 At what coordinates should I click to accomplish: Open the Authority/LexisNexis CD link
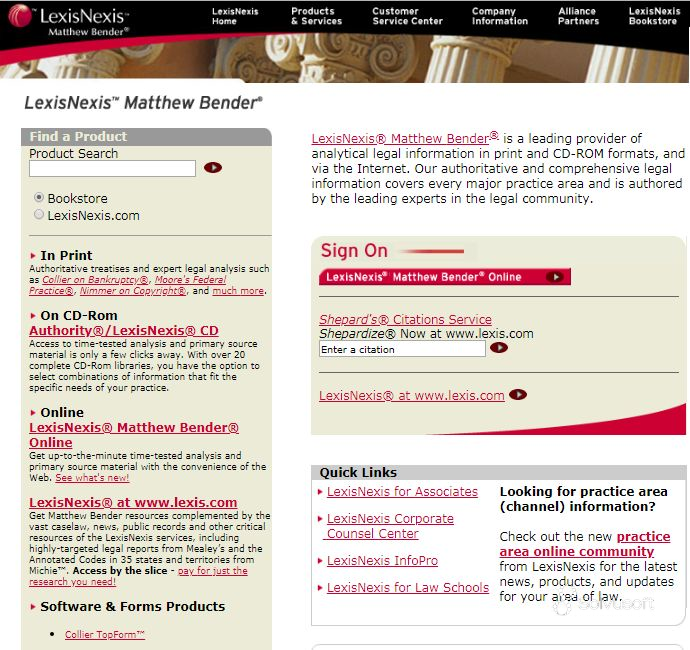click(x=124, y=331)
